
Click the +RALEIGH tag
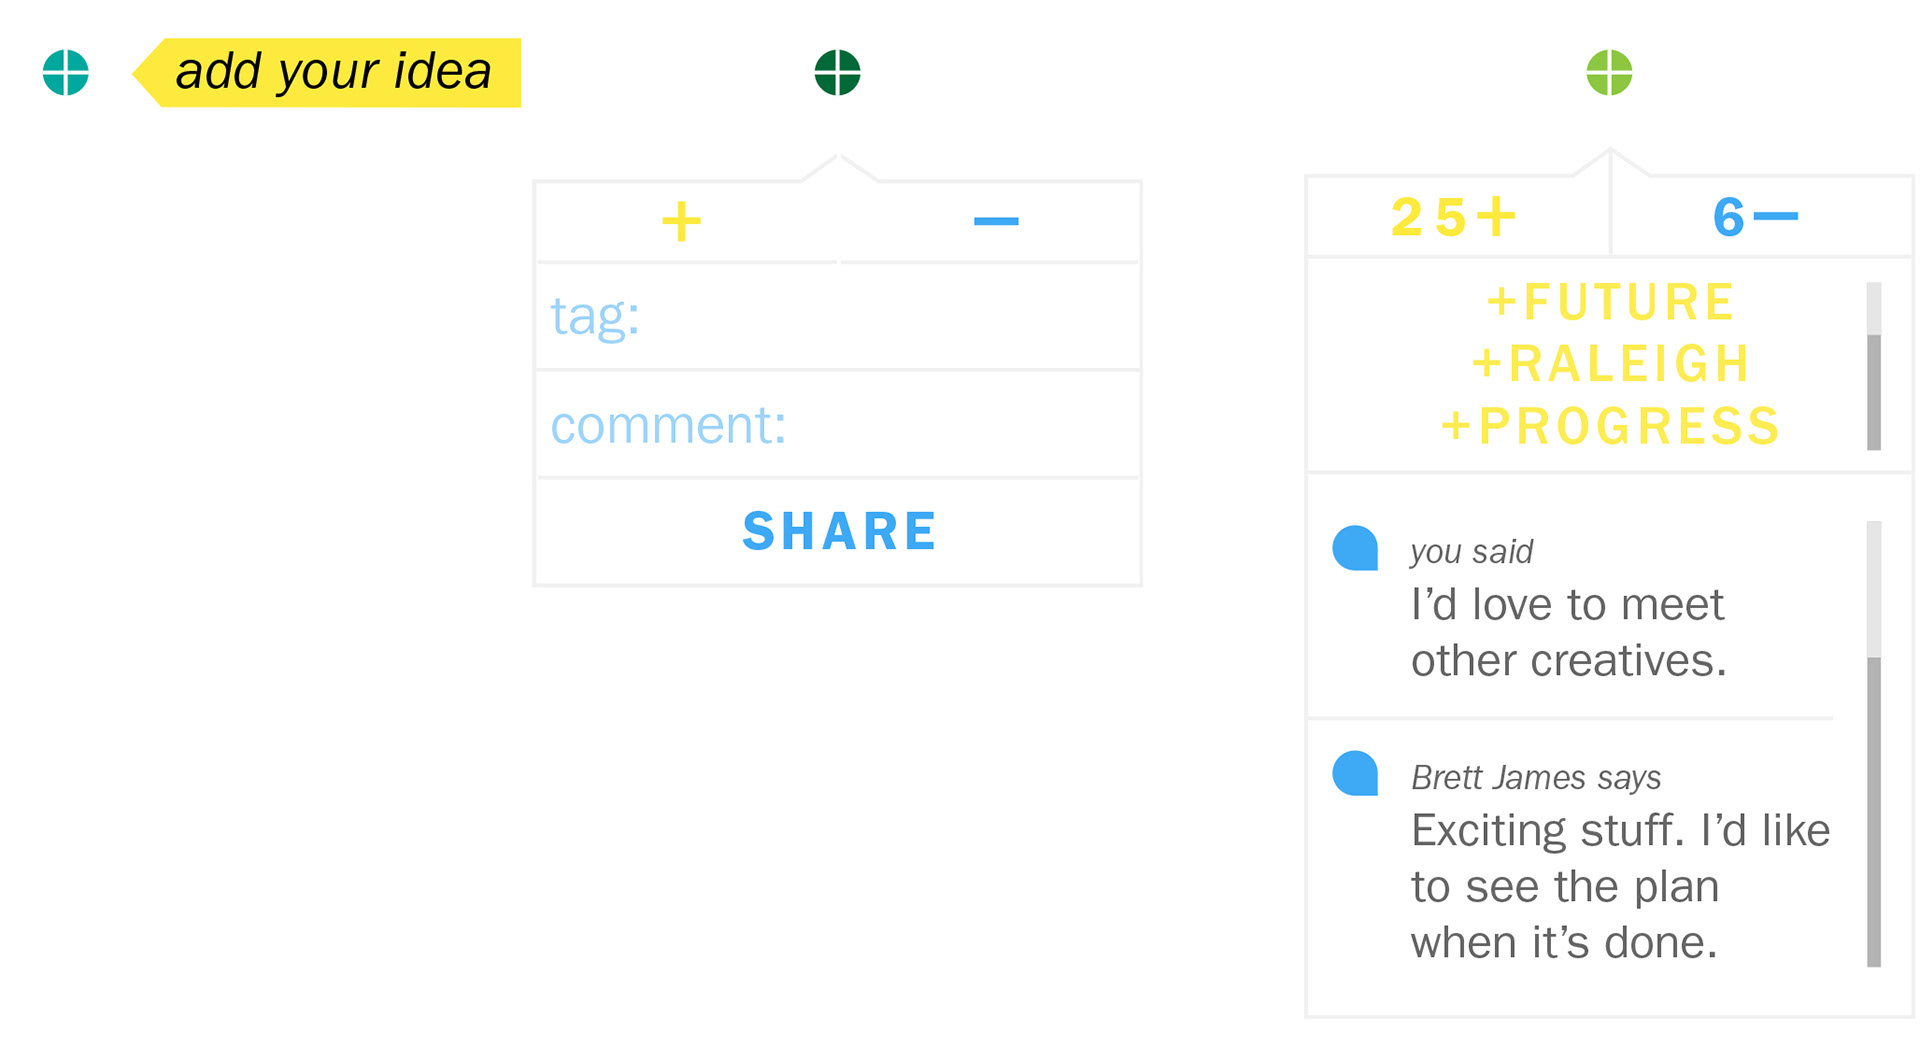coord(1611,364)
